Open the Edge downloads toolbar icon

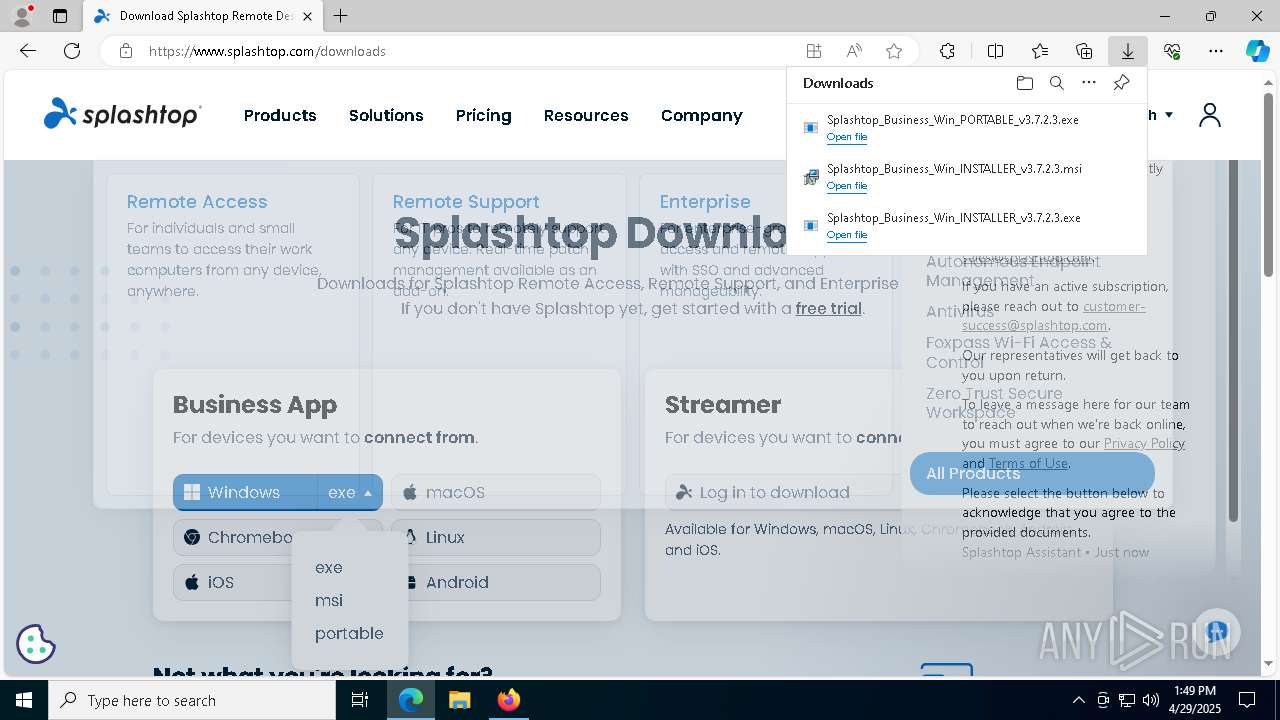[x=1127, y=51]
